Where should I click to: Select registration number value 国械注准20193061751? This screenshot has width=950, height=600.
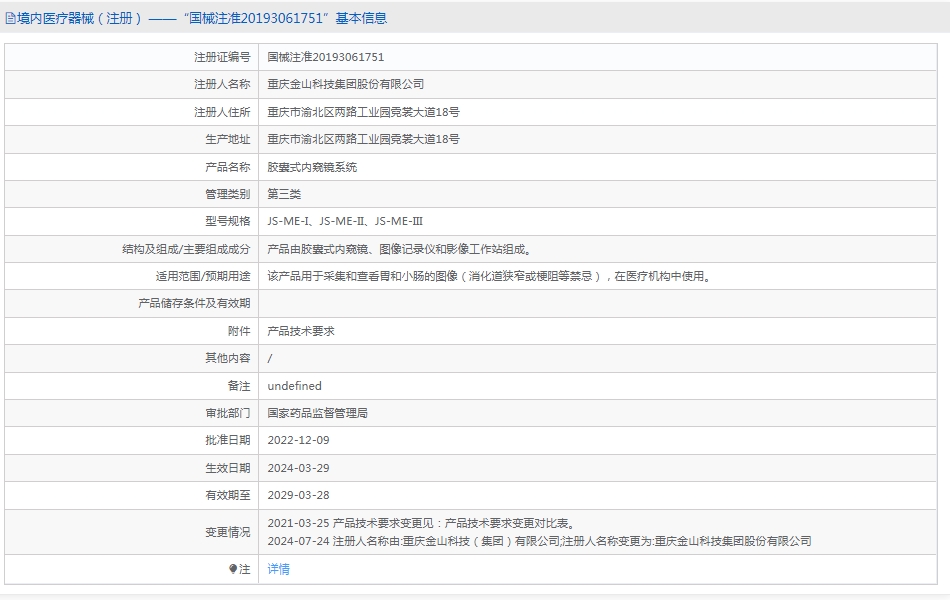tap(325, 57)
